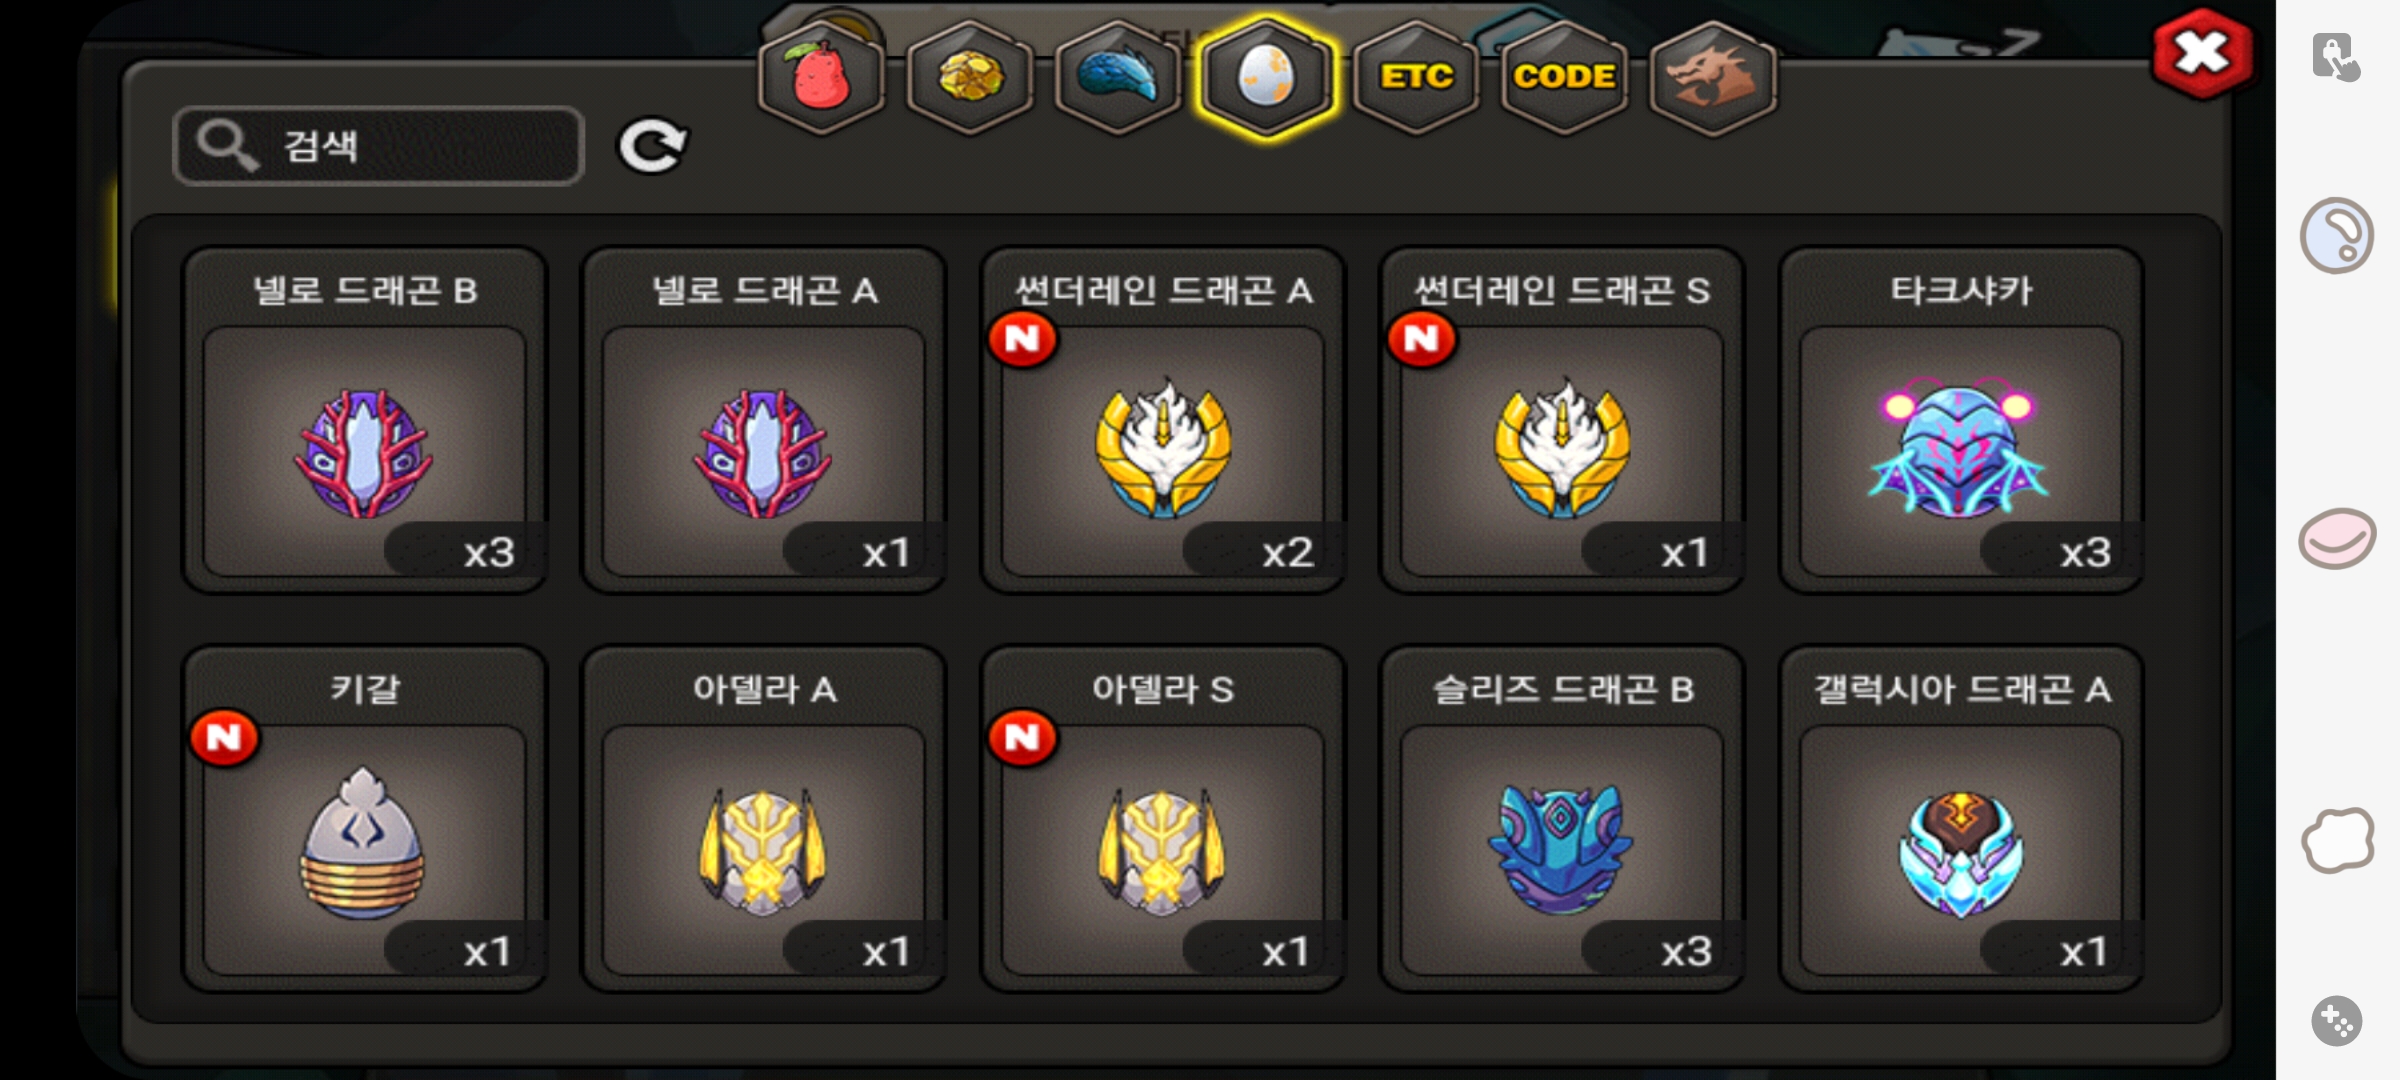Choose the 썬더레인 드래곤 S egg

[x=1562, y=420]
